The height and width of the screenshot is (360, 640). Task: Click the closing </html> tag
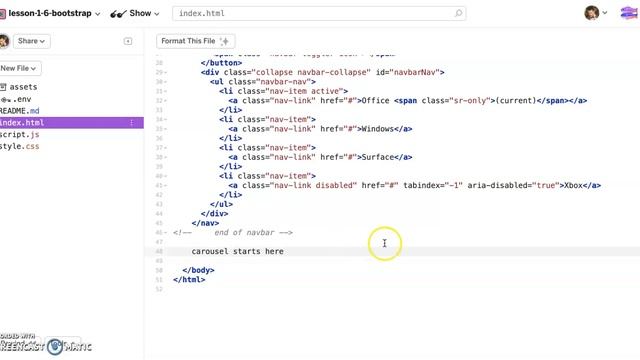click(x=189, y=280)
